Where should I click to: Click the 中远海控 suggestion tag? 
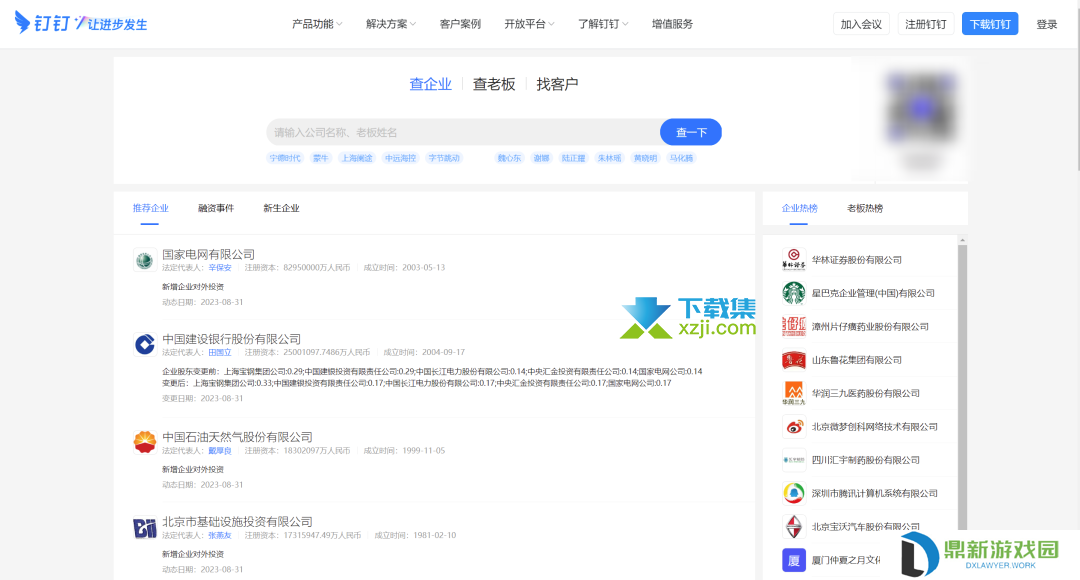click(x=400, y=158)
